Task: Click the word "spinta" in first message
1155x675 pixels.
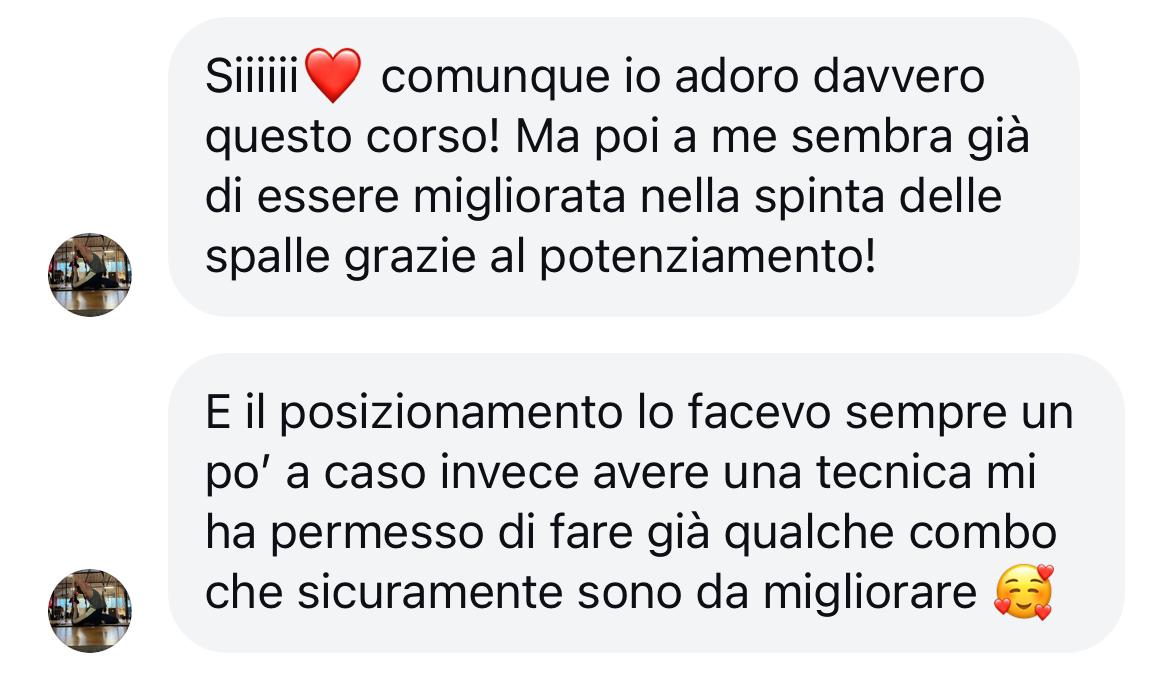Action: tap(820, 198)
